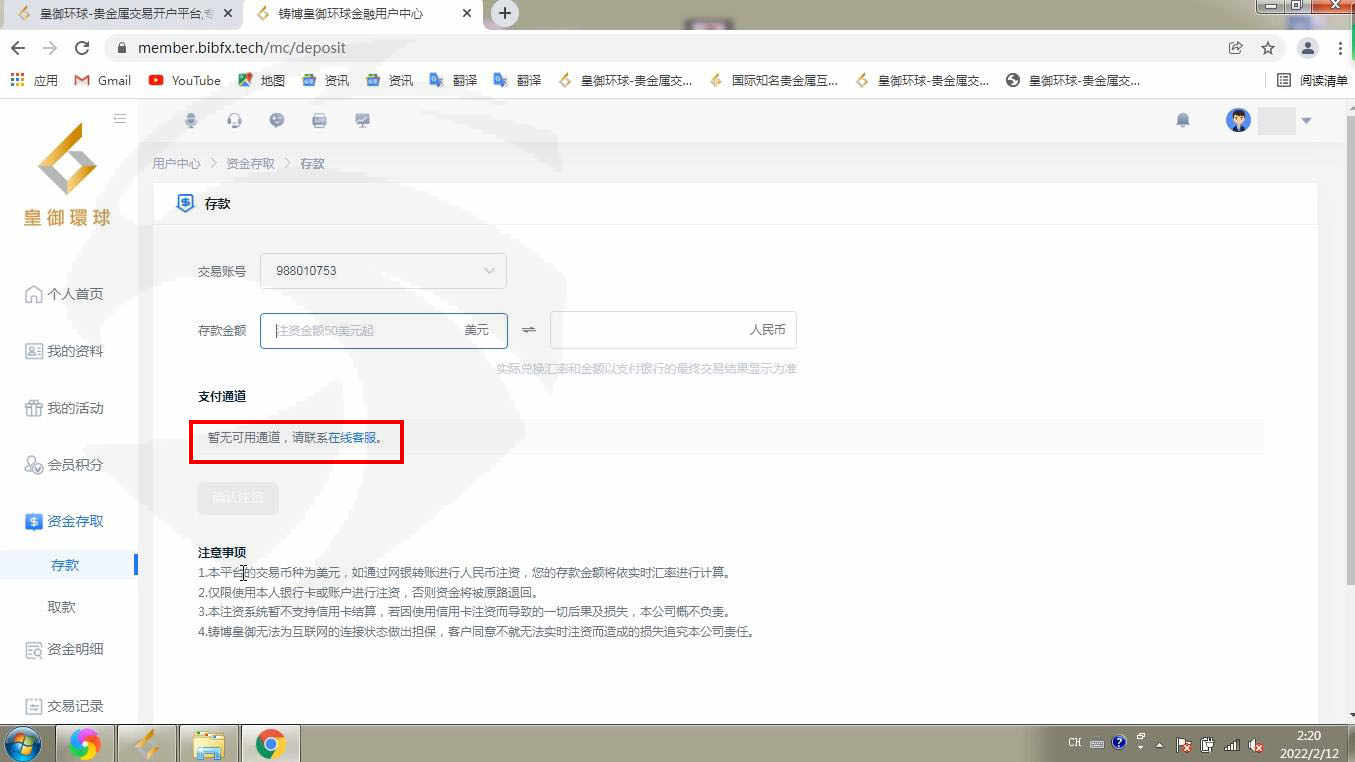Screen dimensions: 1355x762
Task: Click the volume muted tray icon
Action: coord(1256,745)
